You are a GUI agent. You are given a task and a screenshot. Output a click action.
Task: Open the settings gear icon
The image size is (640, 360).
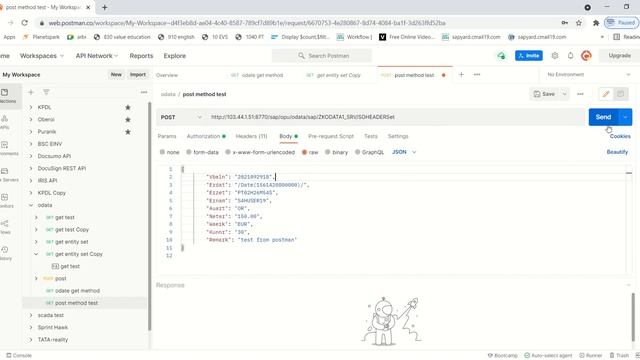tap(555, 56)
